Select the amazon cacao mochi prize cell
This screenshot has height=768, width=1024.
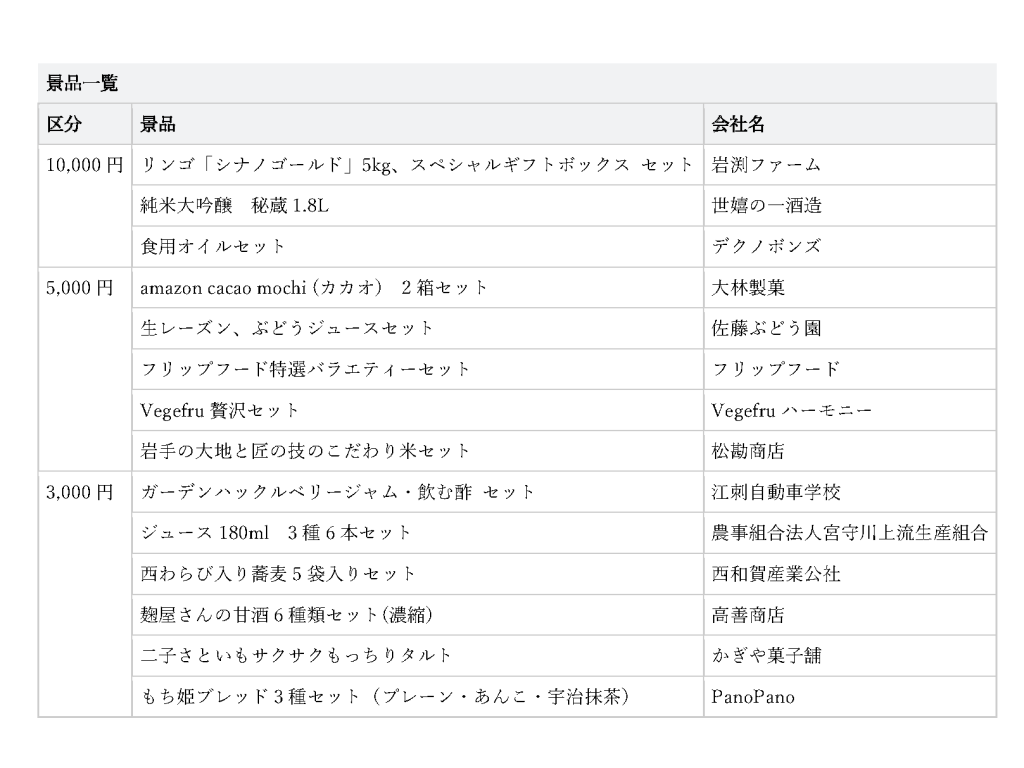pos(418,287)
